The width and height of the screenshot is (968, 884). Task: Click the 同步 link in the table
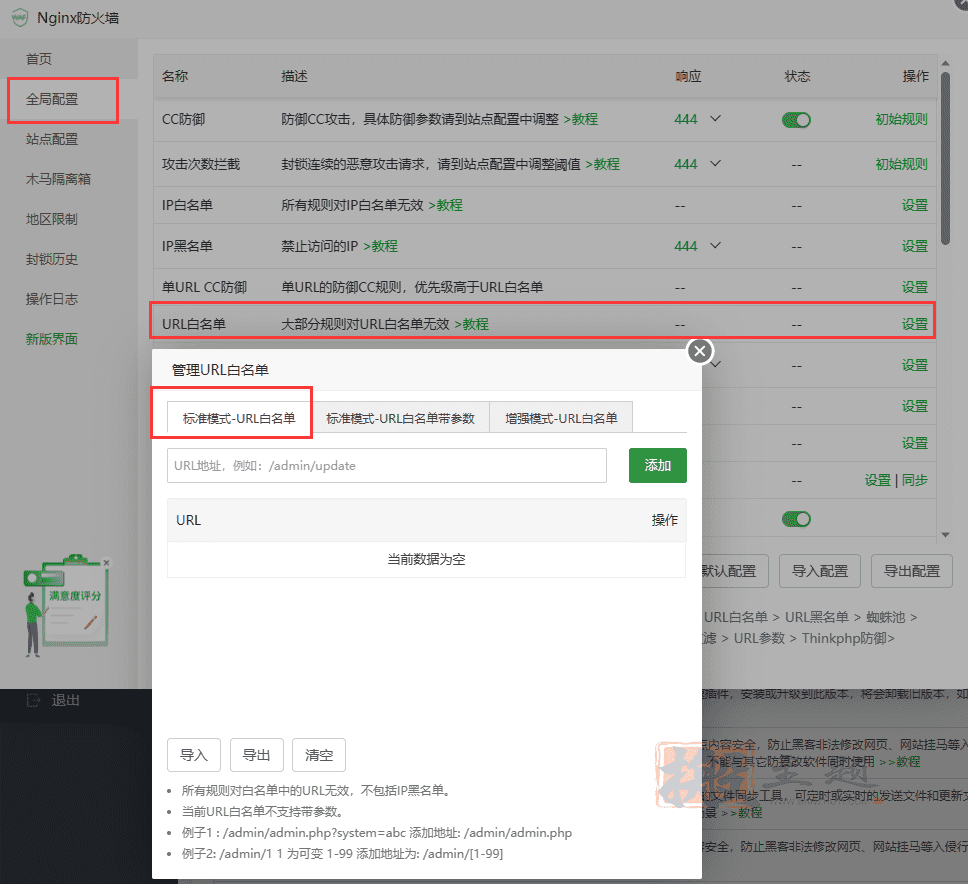click(915, 480)
